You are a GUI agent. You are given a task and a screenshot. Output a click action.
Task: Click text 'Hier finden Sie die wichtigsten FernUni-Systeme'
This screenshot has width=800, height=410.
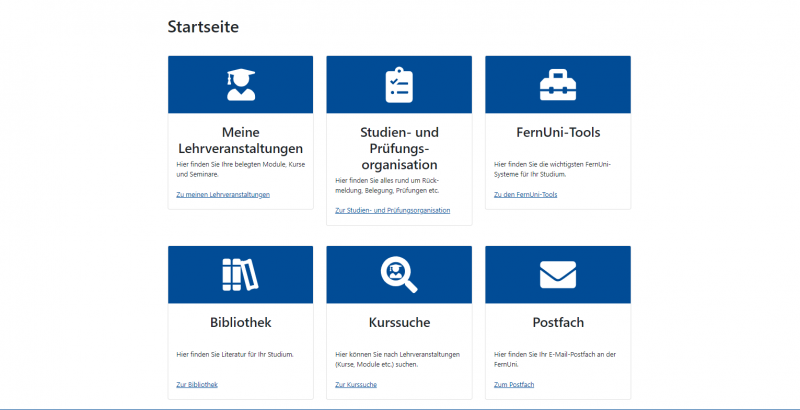coord(553,169)
